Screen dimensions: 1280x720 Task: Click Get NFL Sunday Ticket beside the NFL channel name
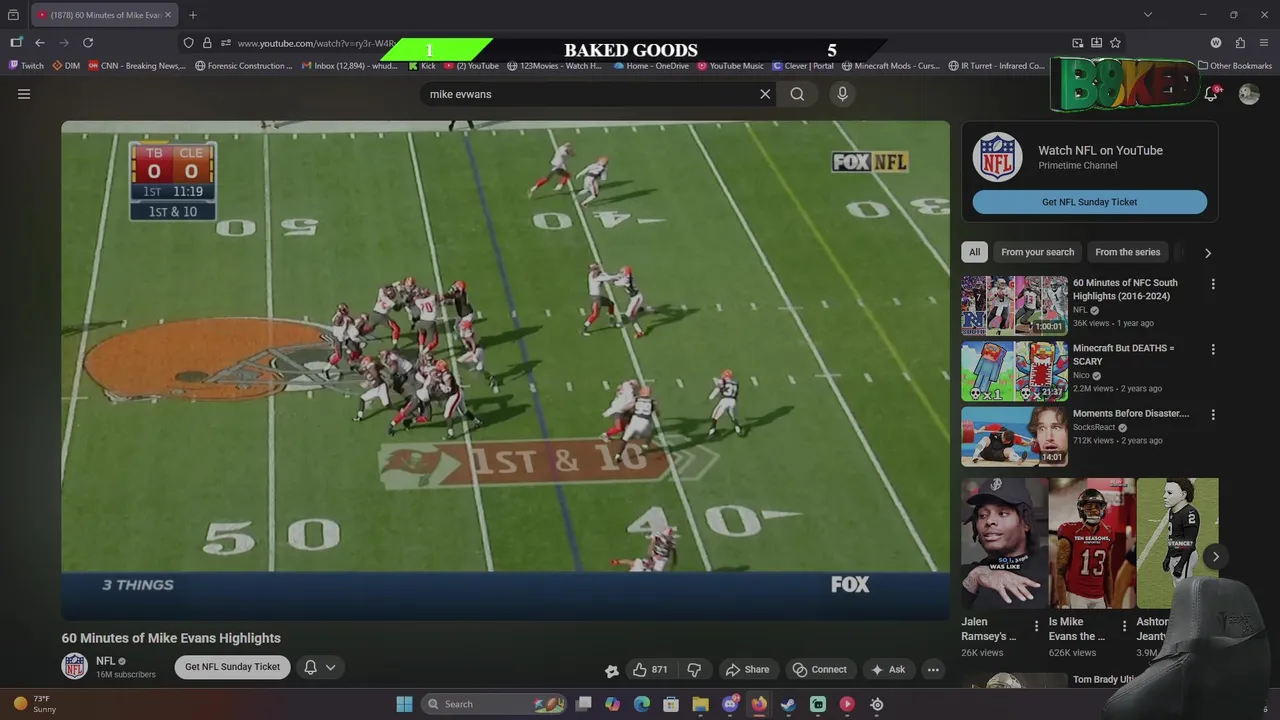pos(232,667)
